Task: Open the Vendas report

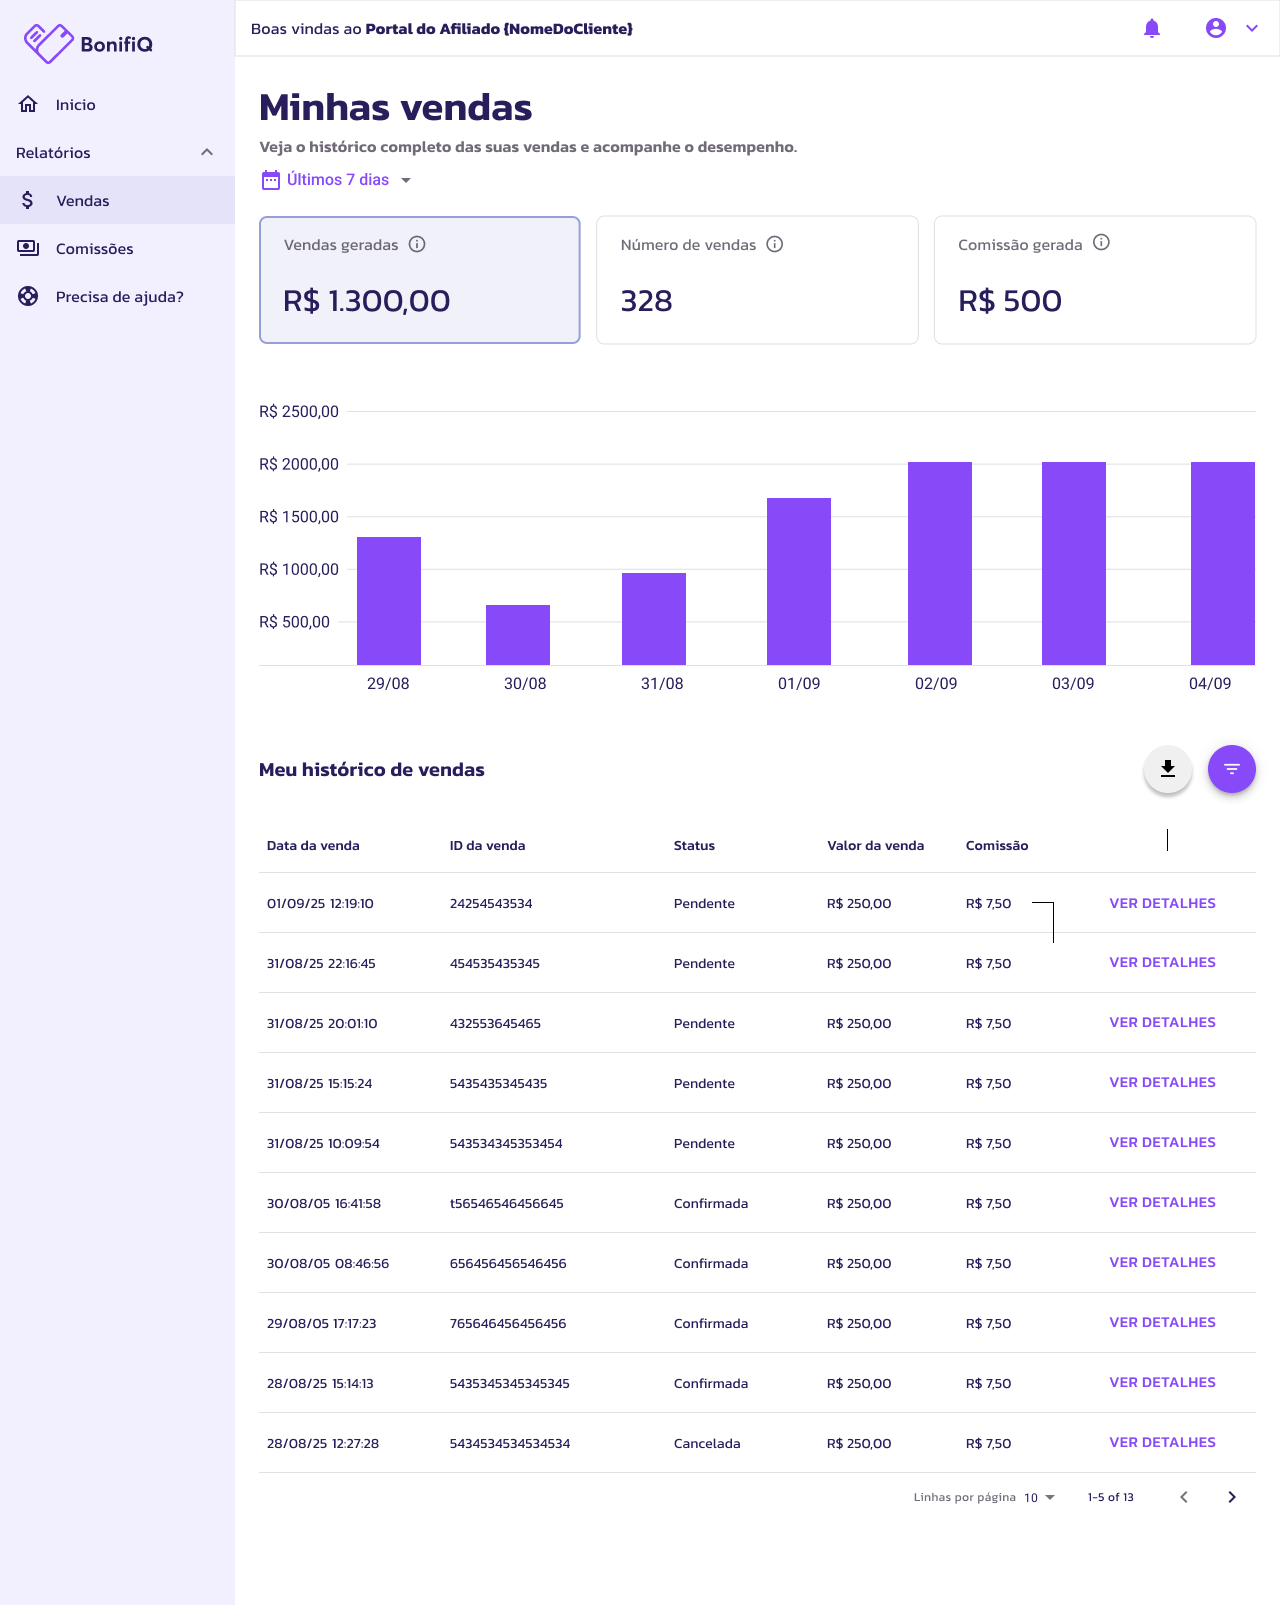Action: (x=117, y=200)
